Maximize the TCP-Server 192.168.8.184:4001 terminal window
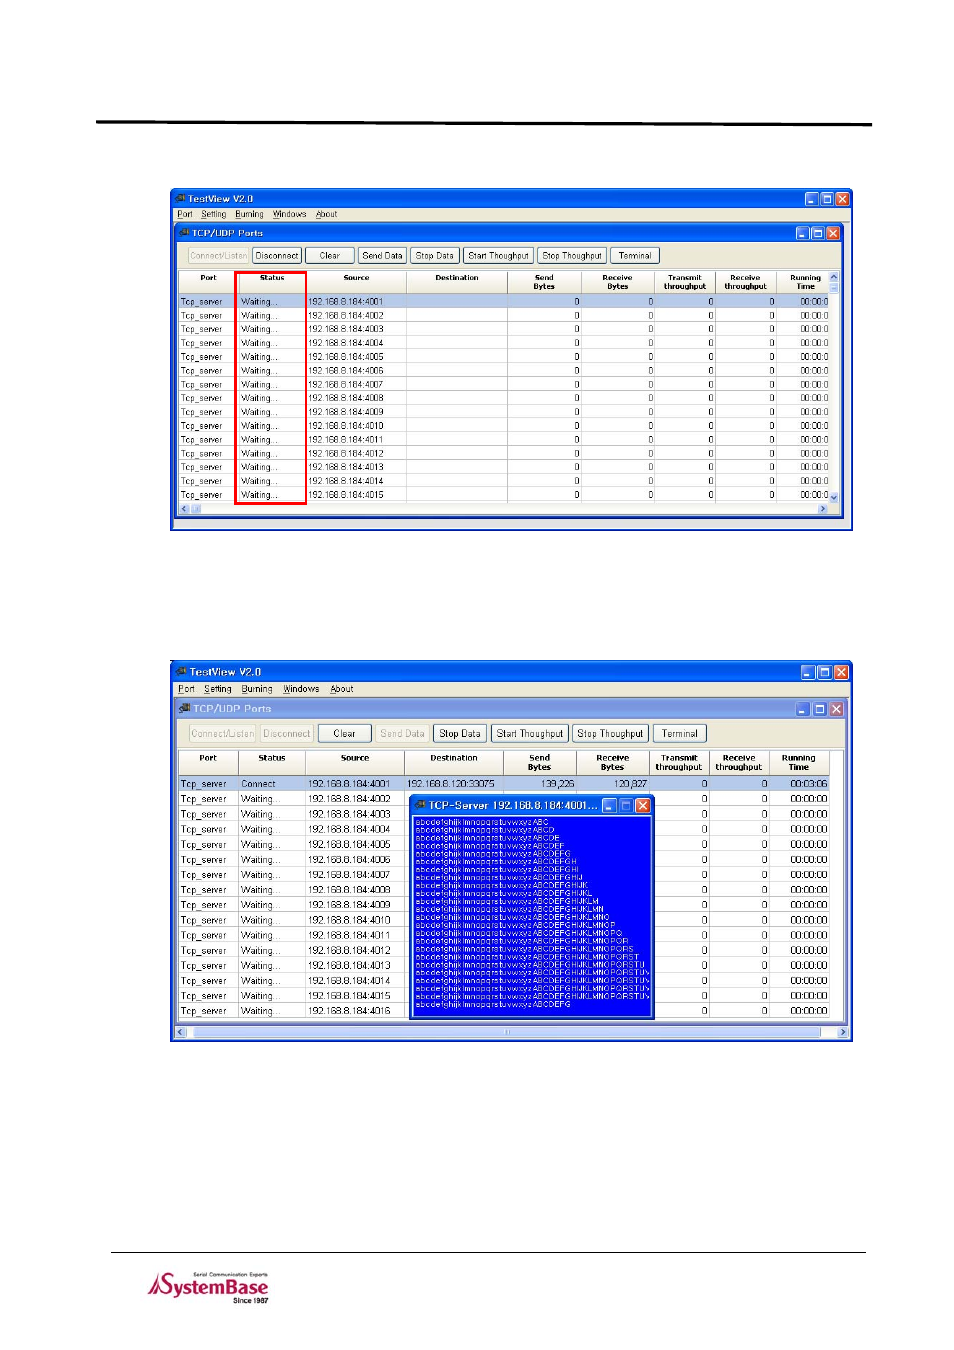Image resolution: width=954 pixels, height=1350 pixels. click(626, 805)
